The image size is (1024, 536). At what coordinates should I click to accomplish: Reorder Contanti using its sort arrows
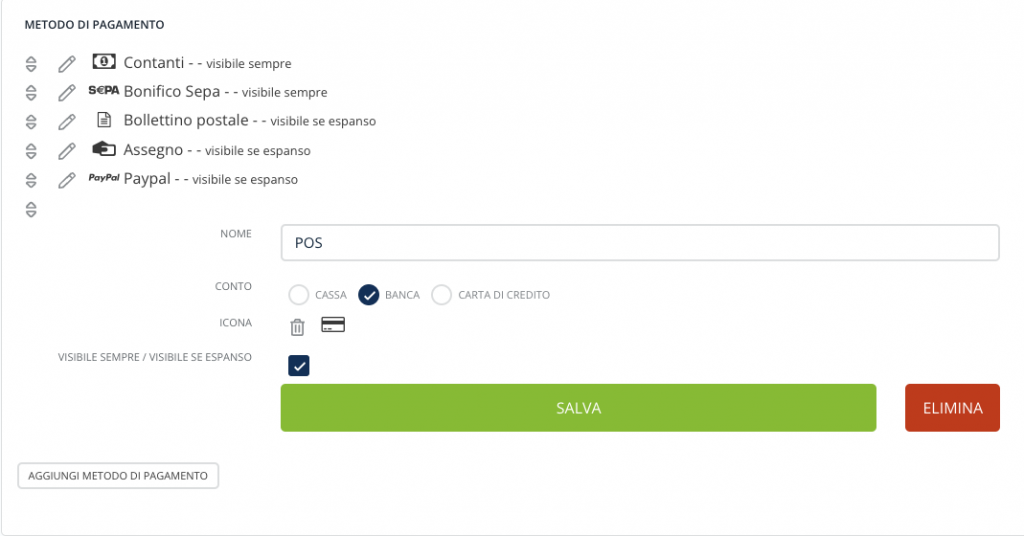point(31,64)
